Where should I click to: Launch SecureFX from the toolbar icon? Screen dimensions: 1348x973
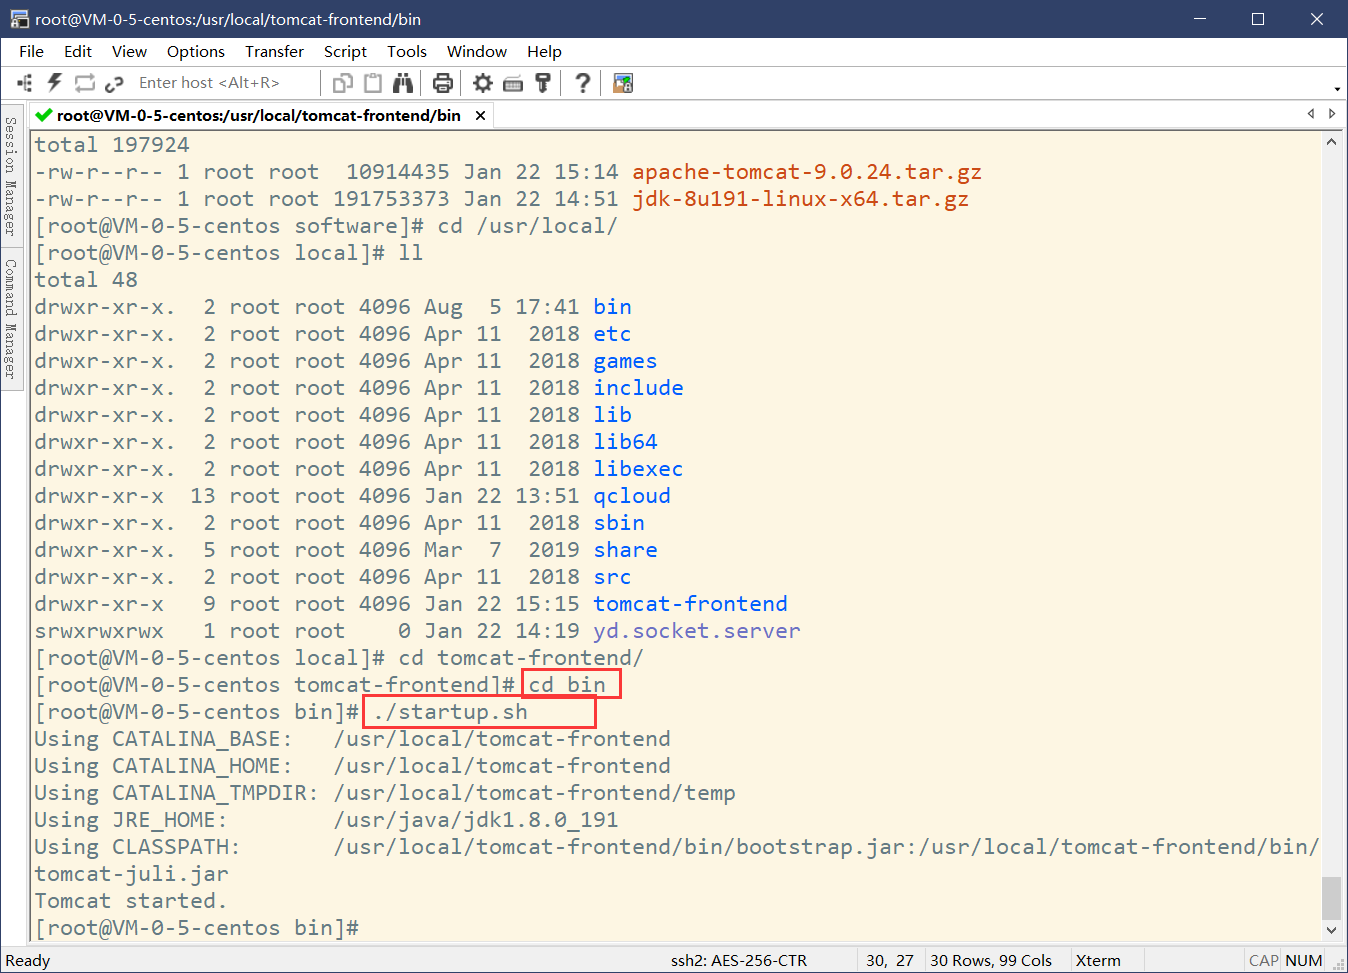[623, 83]
